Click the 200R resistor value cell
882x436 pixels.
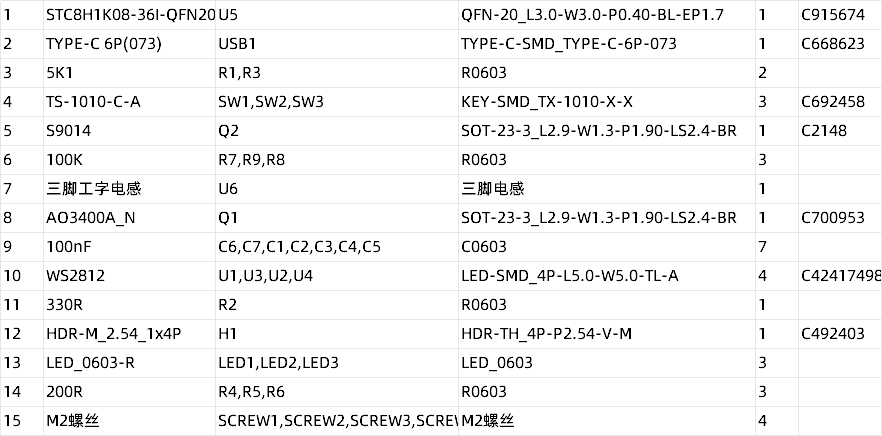coord(129,392)
